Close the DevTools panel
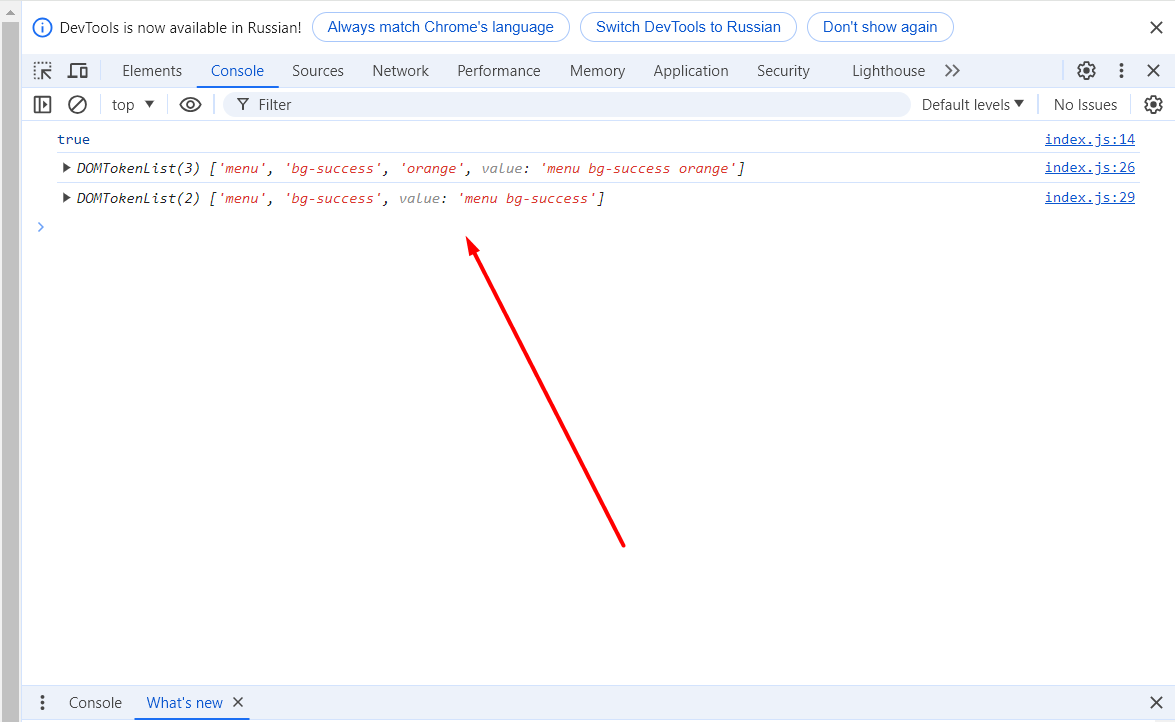The width and height of the screenshot is (1175, 722). (1153, 70)
